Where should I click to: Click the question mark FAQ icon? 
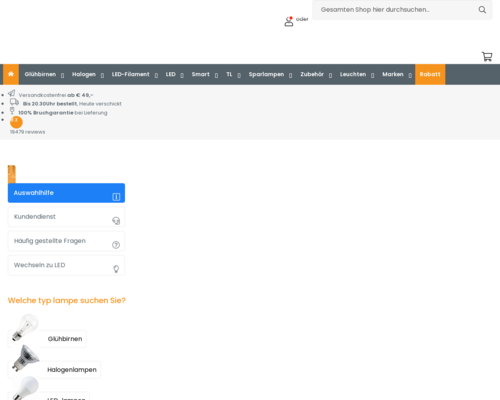click(116, 245)
